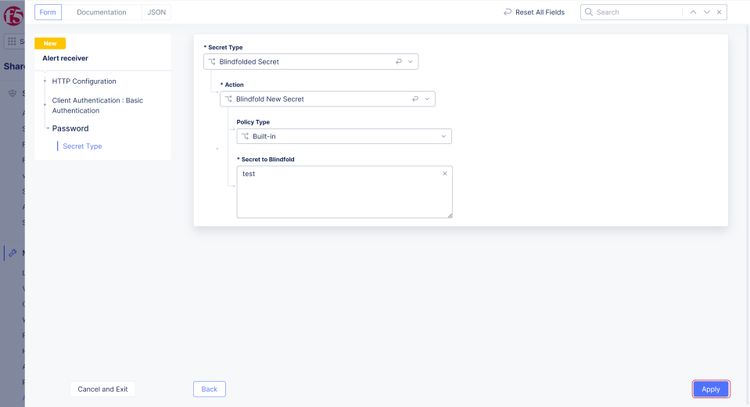Switch to the Documentation tab
This screenshot has width=750, height=407.
[x=101, y=12]
